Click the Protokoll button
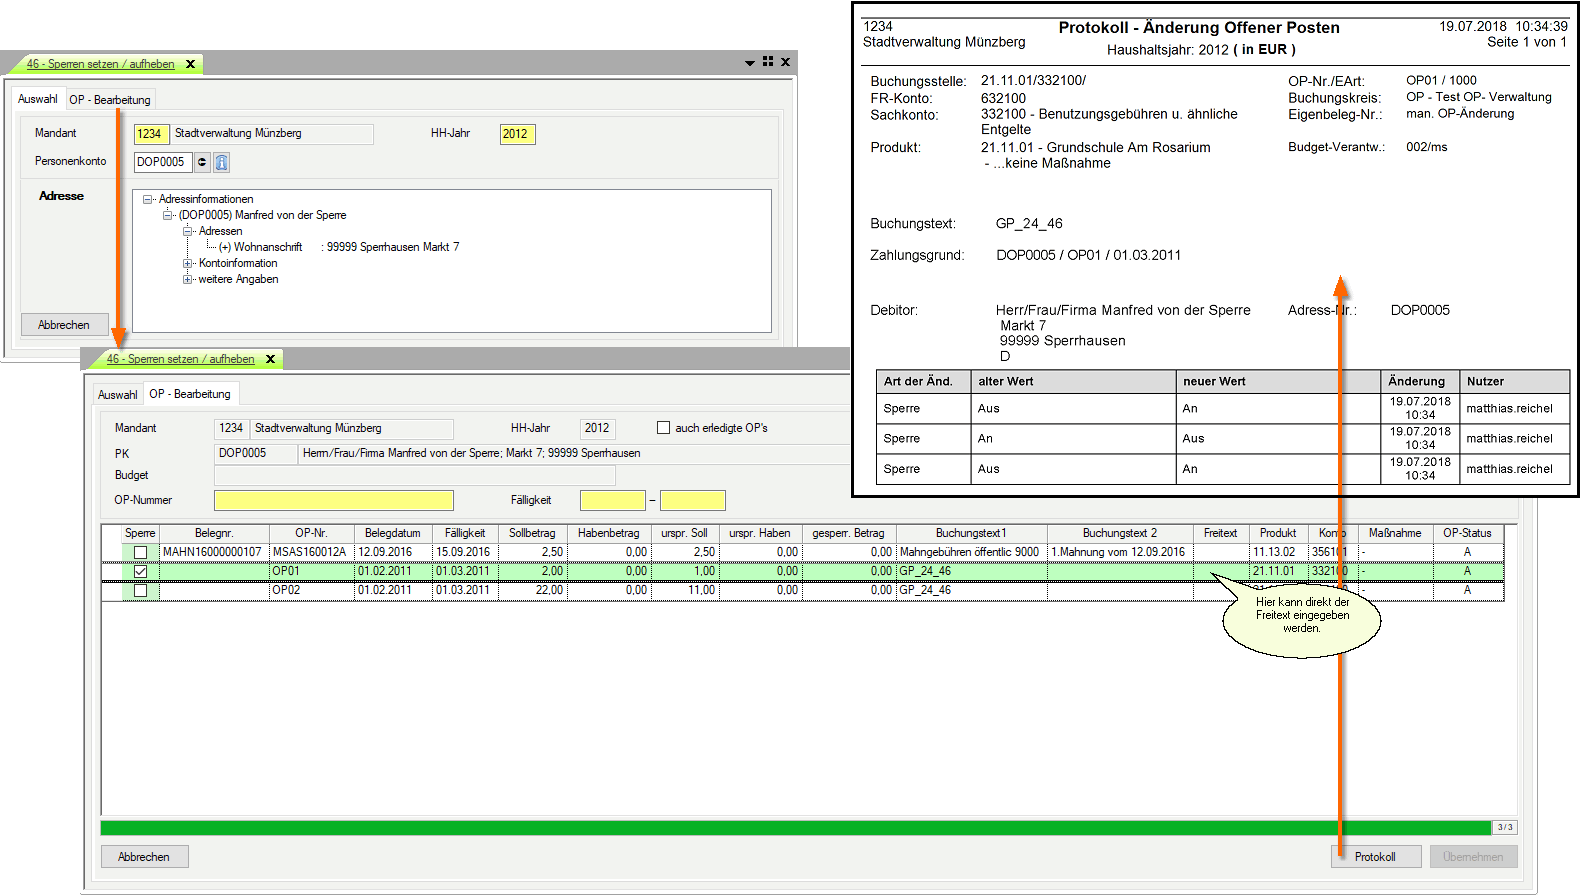 pos(1375,857)
